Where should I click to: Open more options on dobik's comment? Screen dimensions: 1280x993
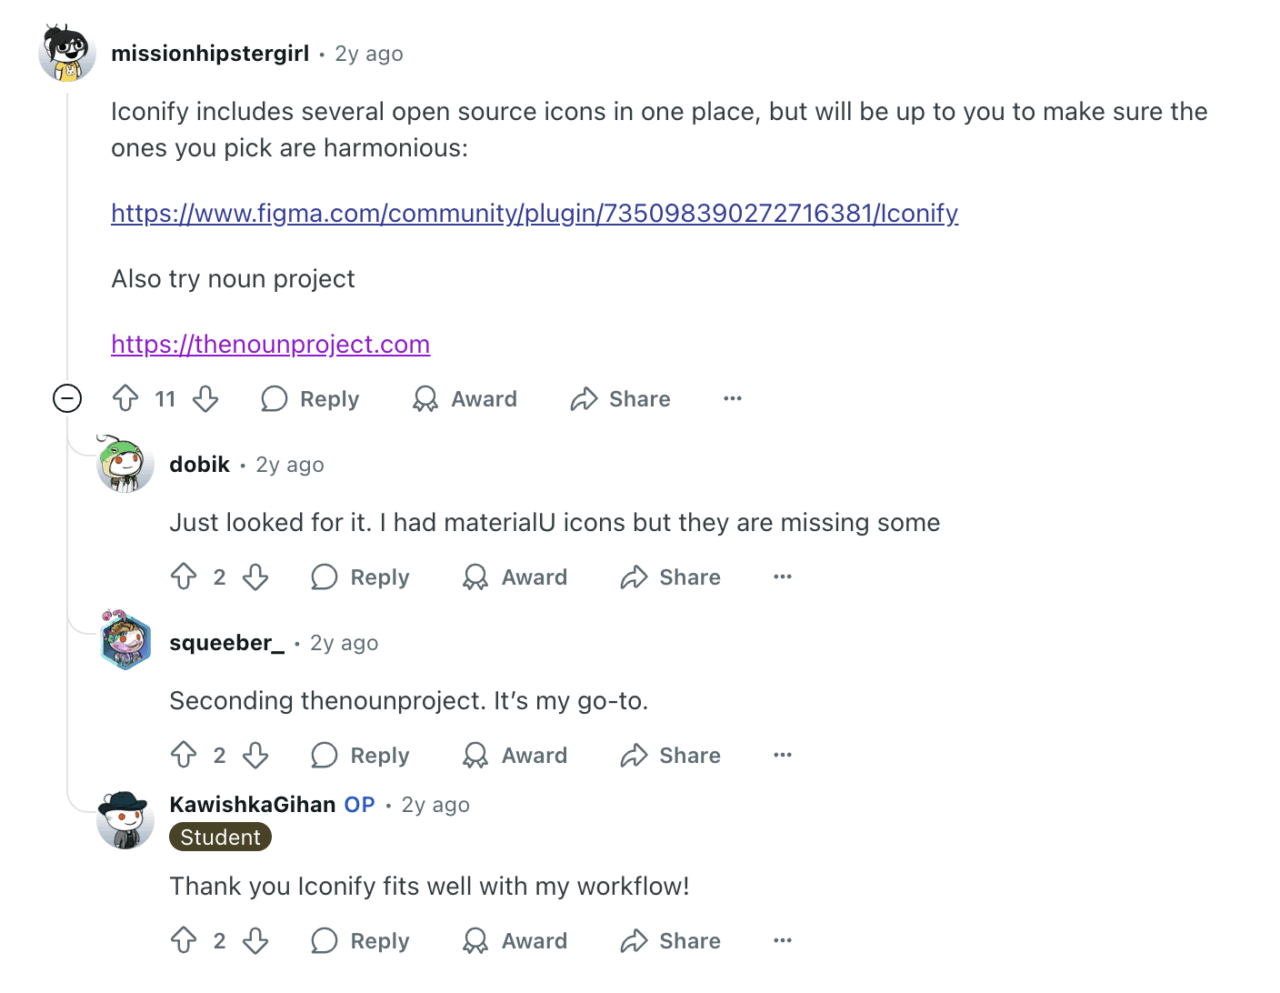(x=783, y=577)
